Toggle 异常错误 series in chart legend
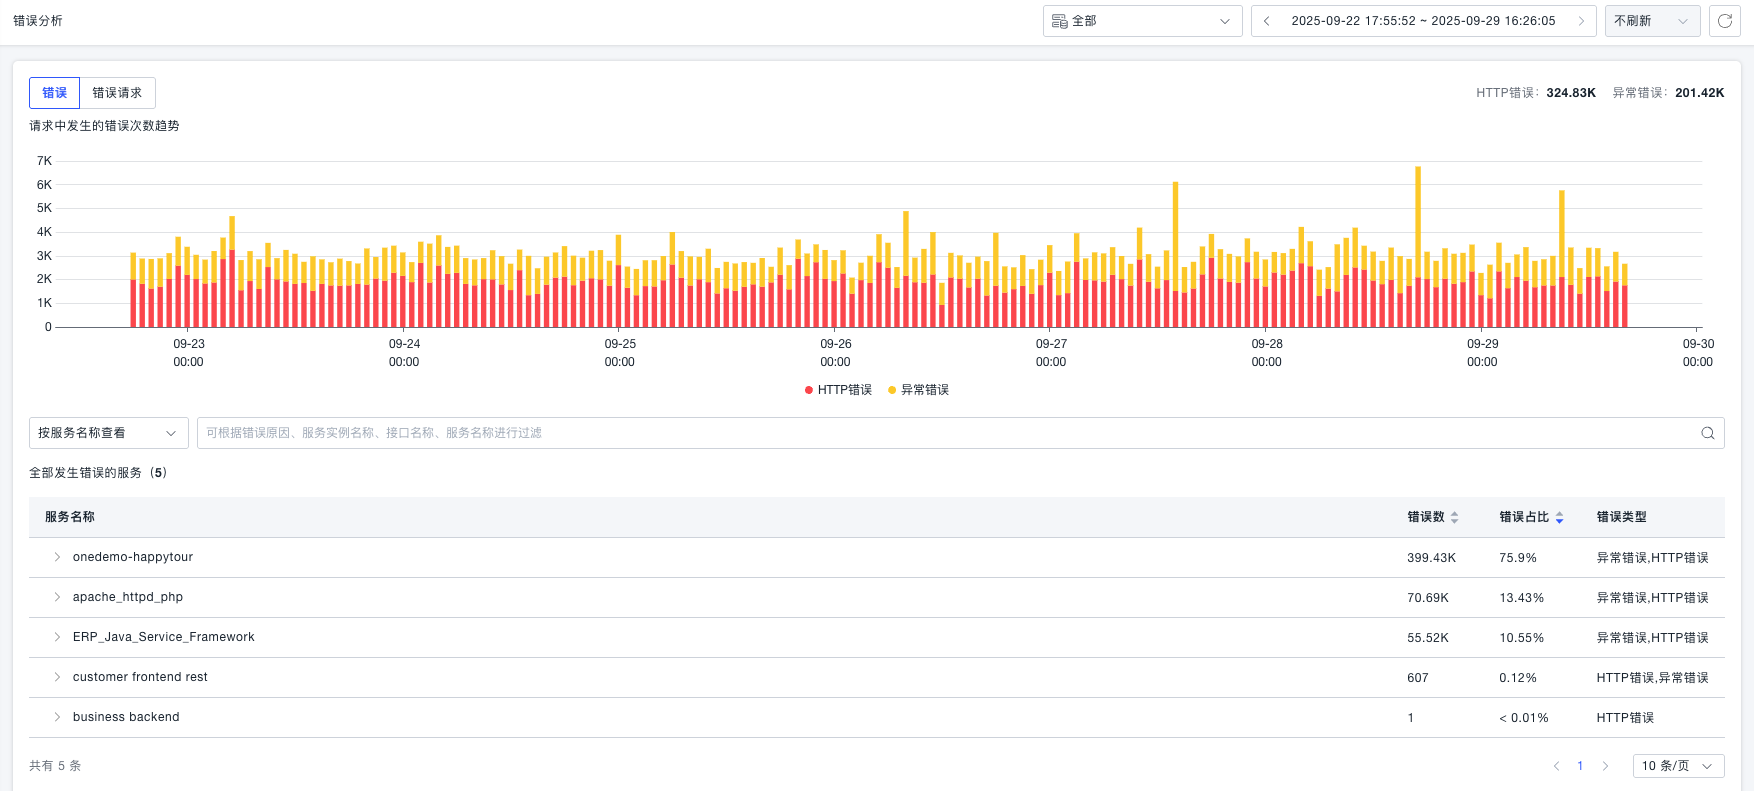 click(918, 390)
